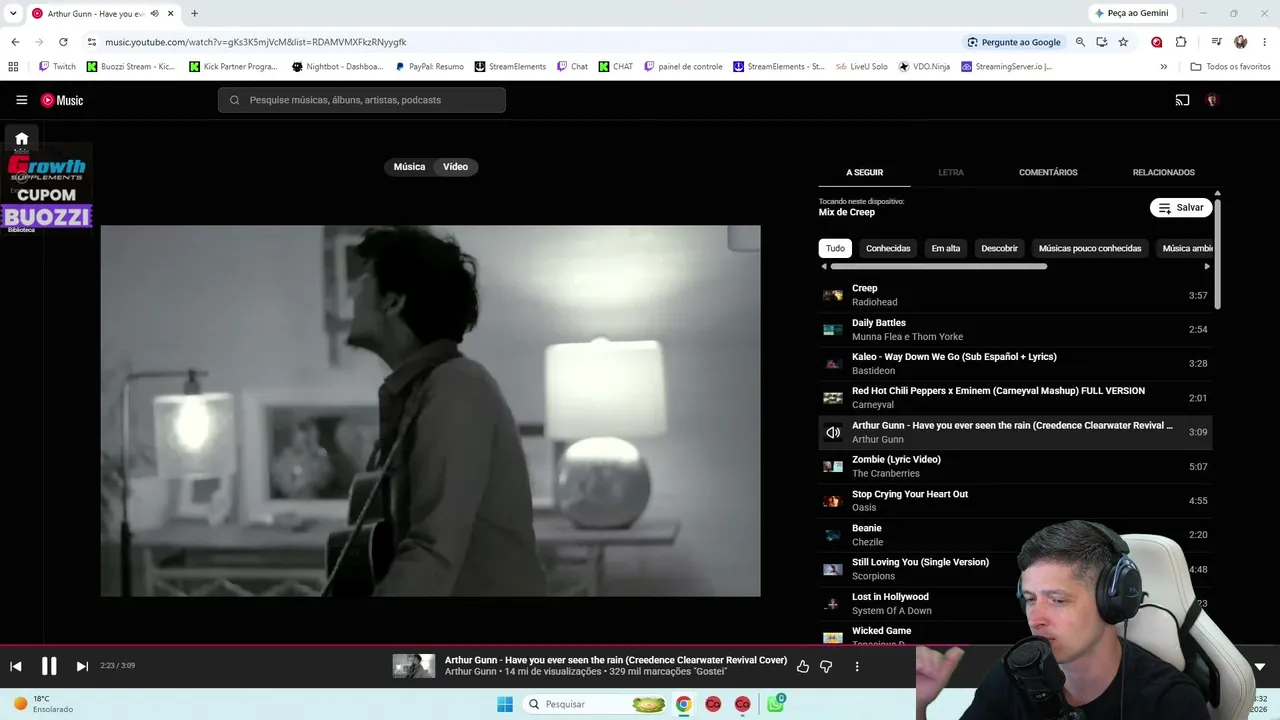Filter queue by Descobrir chip
Image resolution: width=1280 pixels, height=720 pixels.
coord(999,248)
